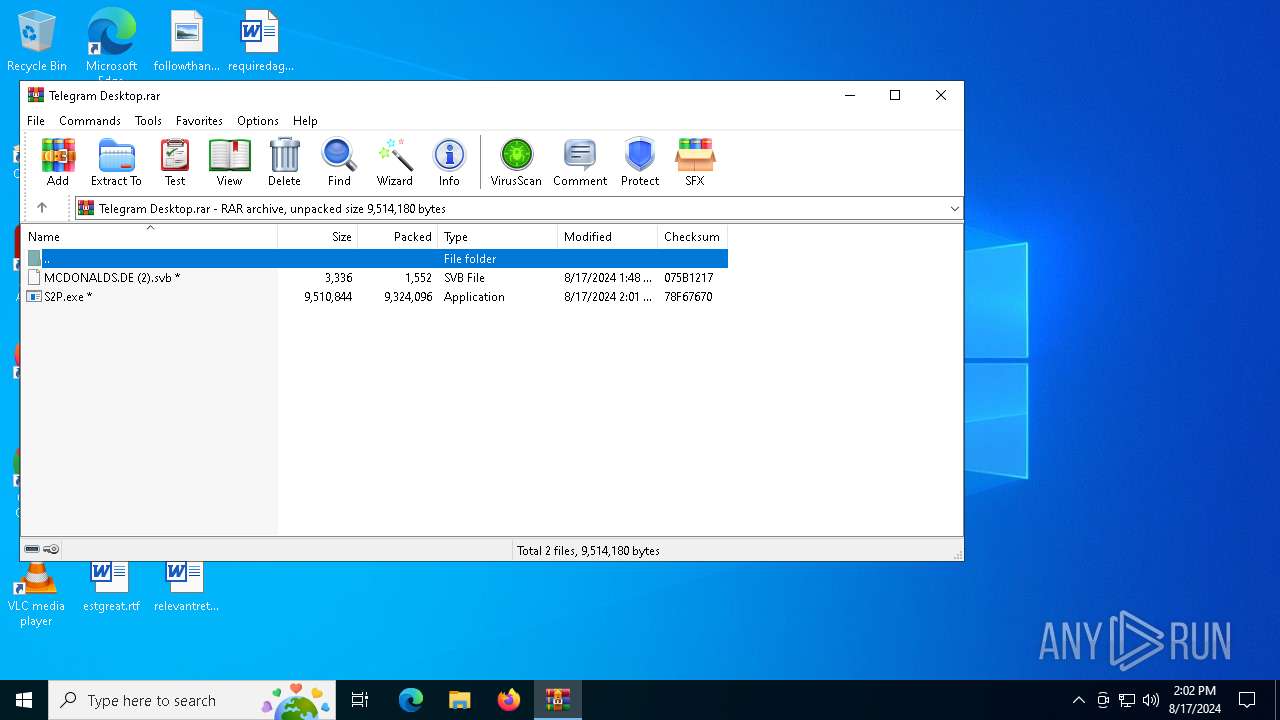
Task: Select the relevantret desktop document
Action: 186,587
